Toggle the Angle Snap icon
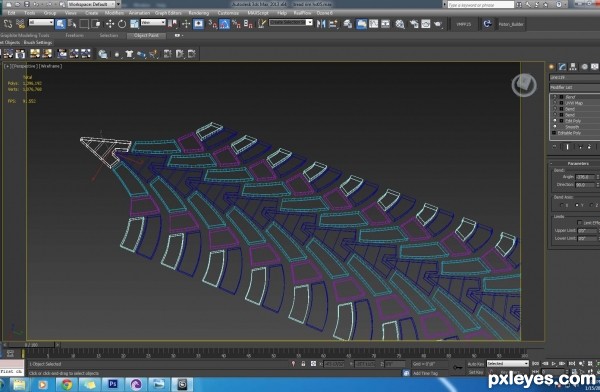This screenshot has width=600, height=392. pos(225,24)
